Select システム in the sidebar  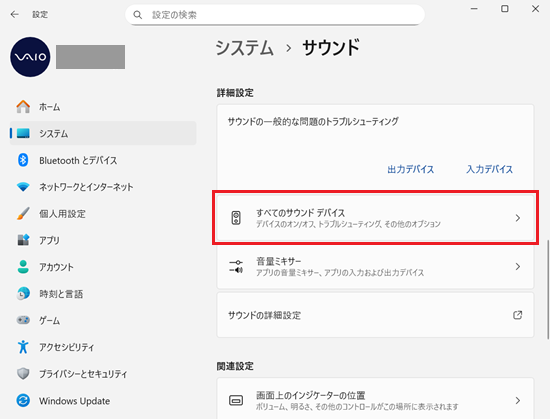pos(103,133)
